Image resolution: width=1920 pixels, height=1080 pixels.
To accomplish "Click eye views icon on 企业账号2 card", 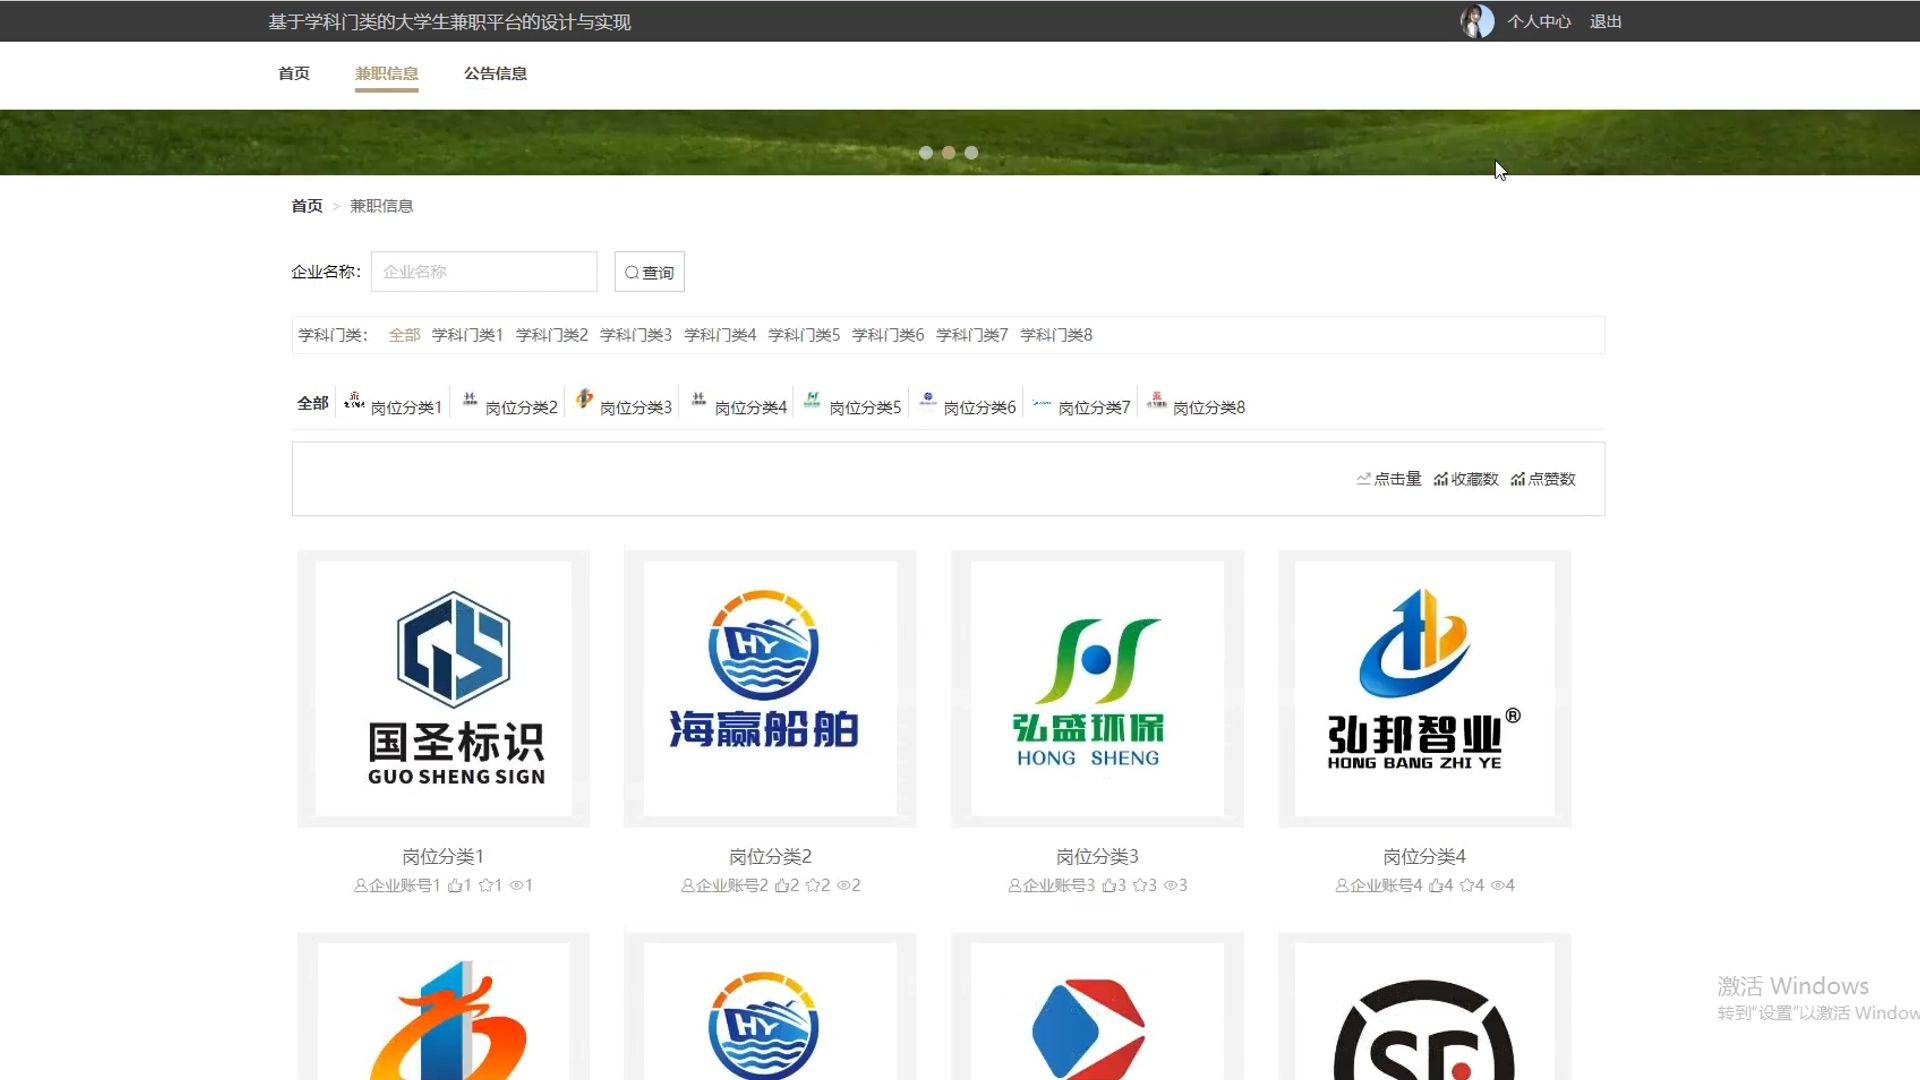I will pyautogui.click(x=843, y=885).
